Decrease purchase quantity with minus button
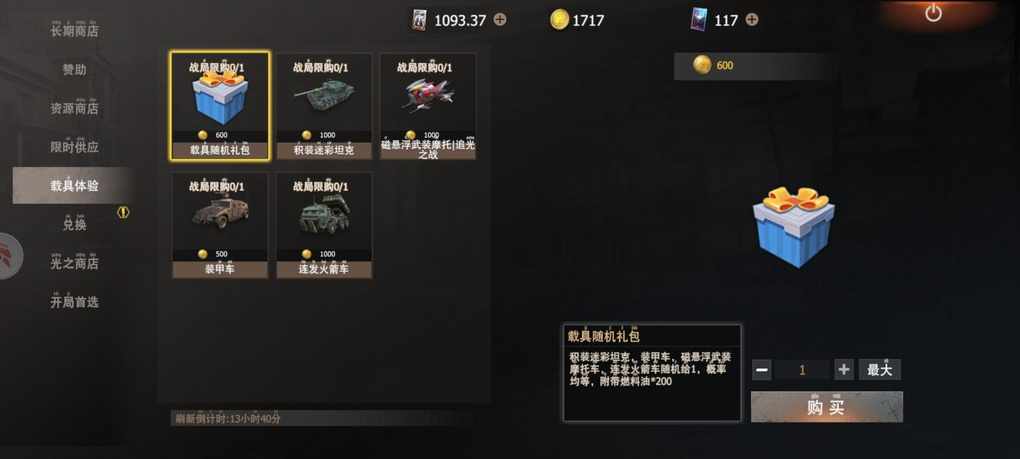Viewport: 1020px width, 459px height. pos(762,370)
